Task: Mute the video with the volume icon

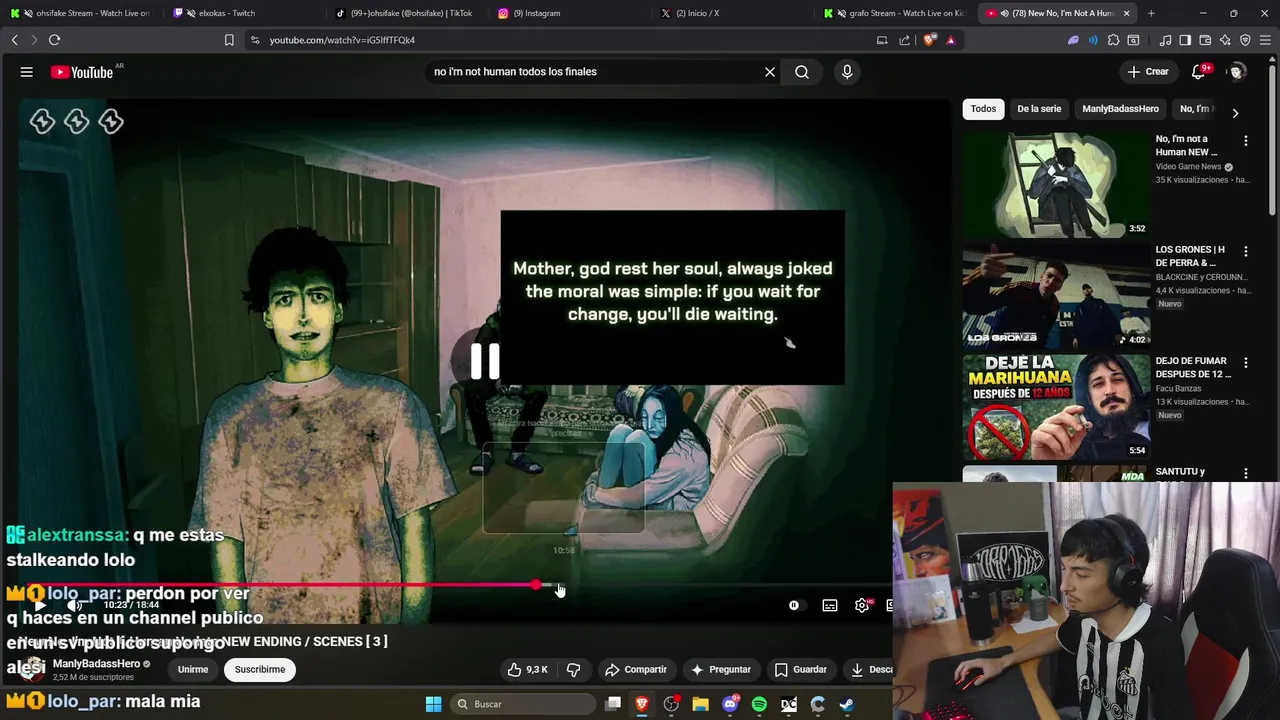Action: tap(74, 605)
